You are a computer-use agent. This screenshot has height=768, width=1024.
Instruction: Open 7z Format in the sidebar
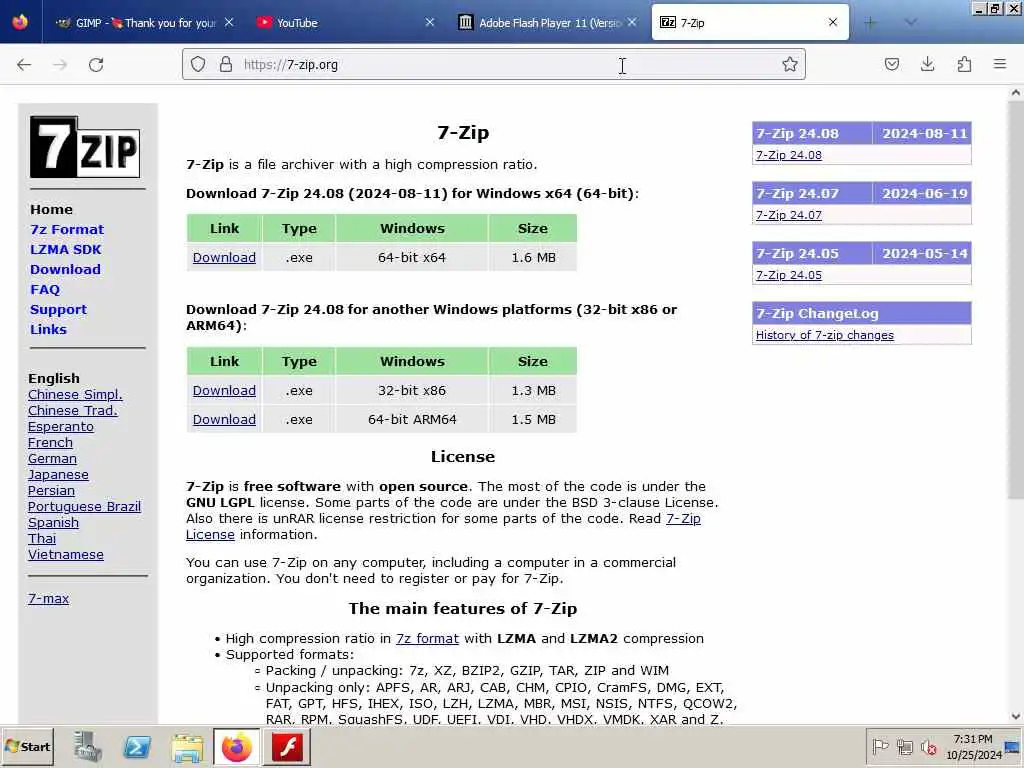point(67,229)
